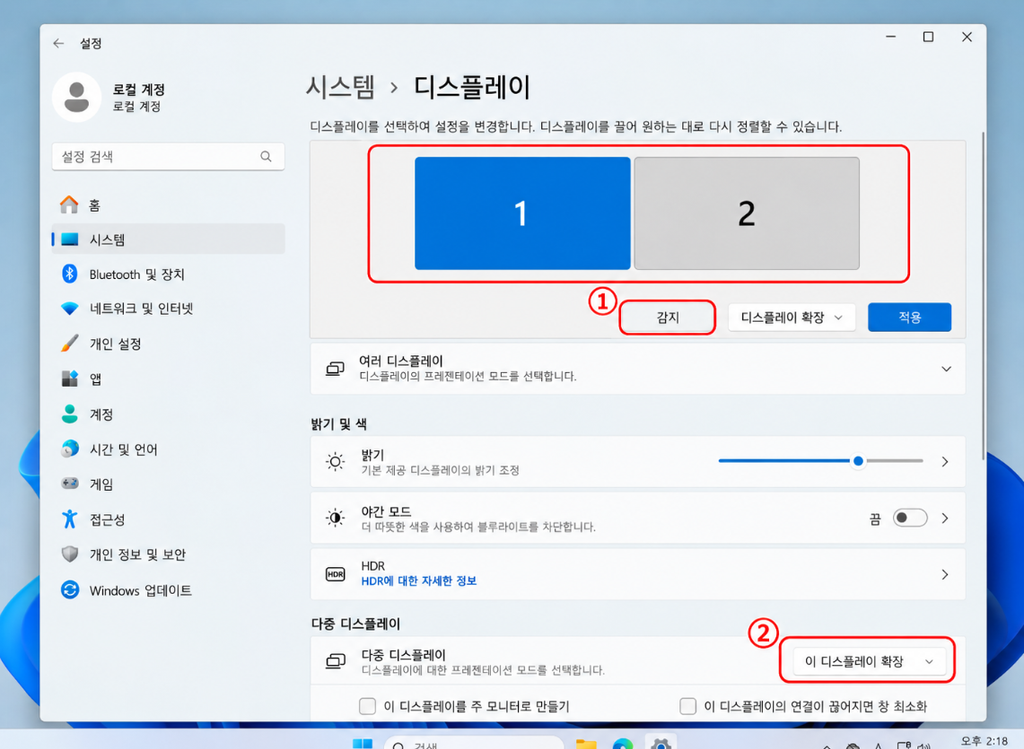This screenshot has height=749, width=1024.
Task: Click the 야간 모드 half-sun icon
Action: click(335, 518)
